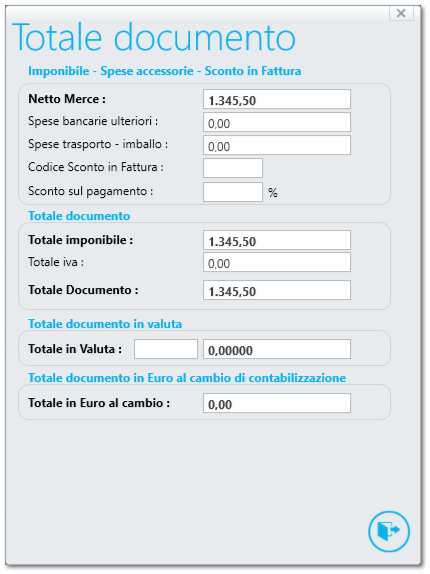Click into Codice Sconto in Fattura box

tap(233, 168)
